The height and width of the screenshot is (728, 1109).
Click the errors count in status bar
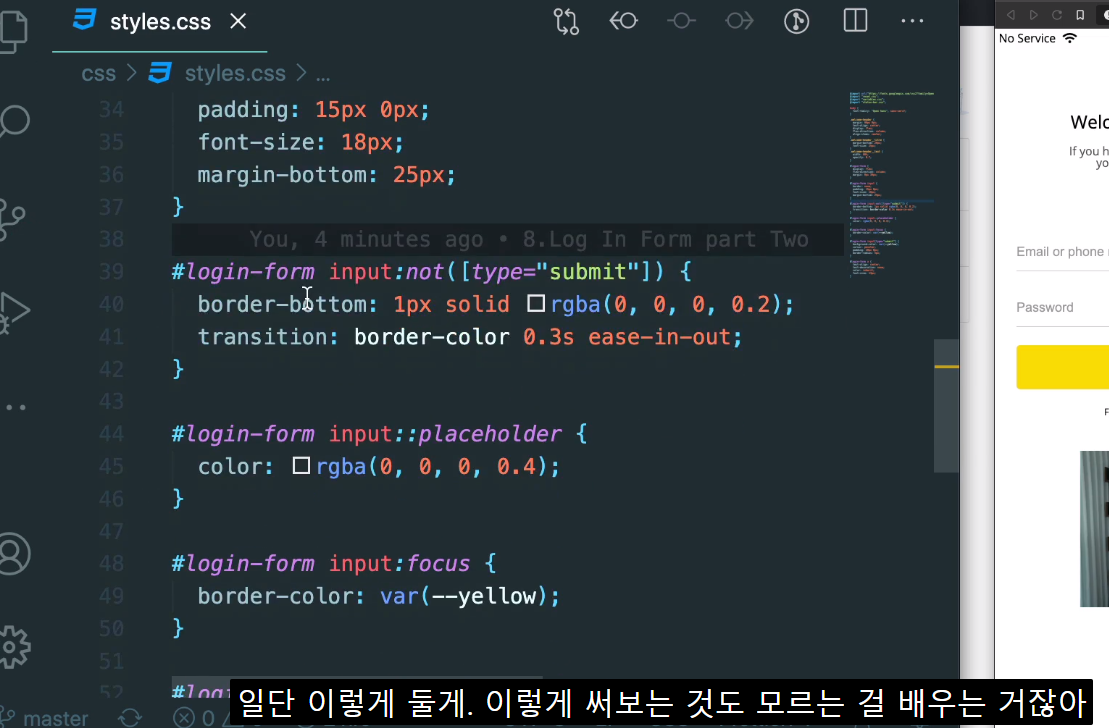195,718
